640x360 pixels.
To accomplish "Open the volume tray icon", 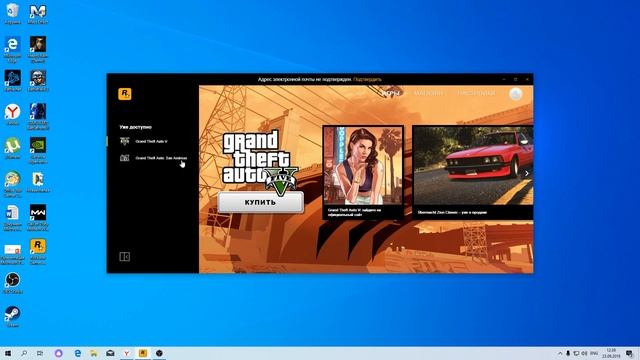I will pos(584,353).
